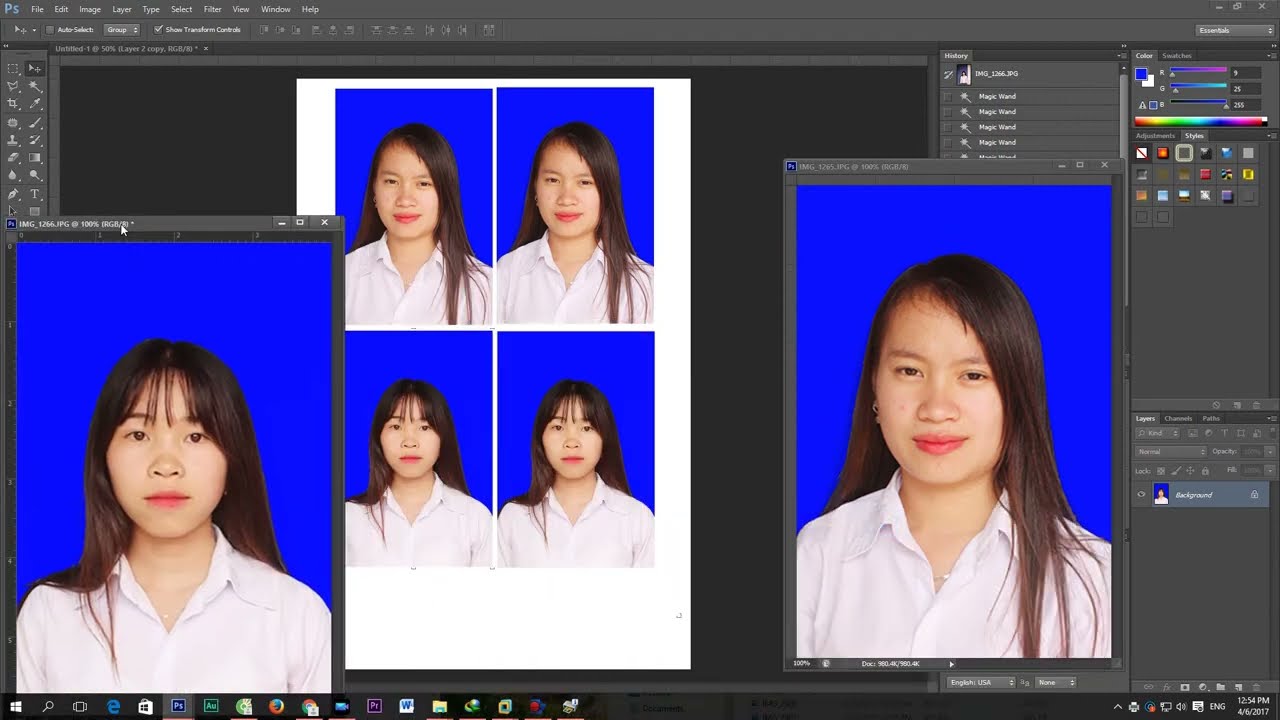The image size is (1280, 720).
Task: Click Link layers icon in Layers panel
Action: pyautogui.click(x=1149, y=687)
